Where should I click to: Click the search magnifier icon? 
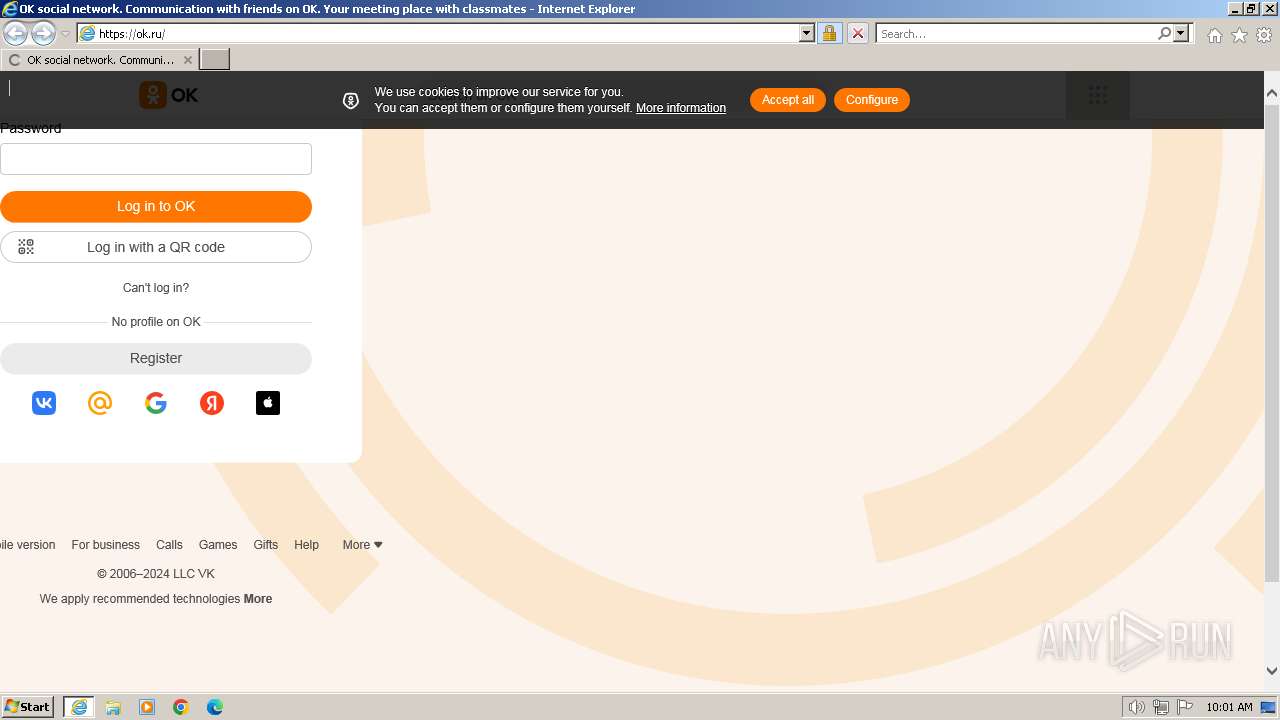[1164, 33]
